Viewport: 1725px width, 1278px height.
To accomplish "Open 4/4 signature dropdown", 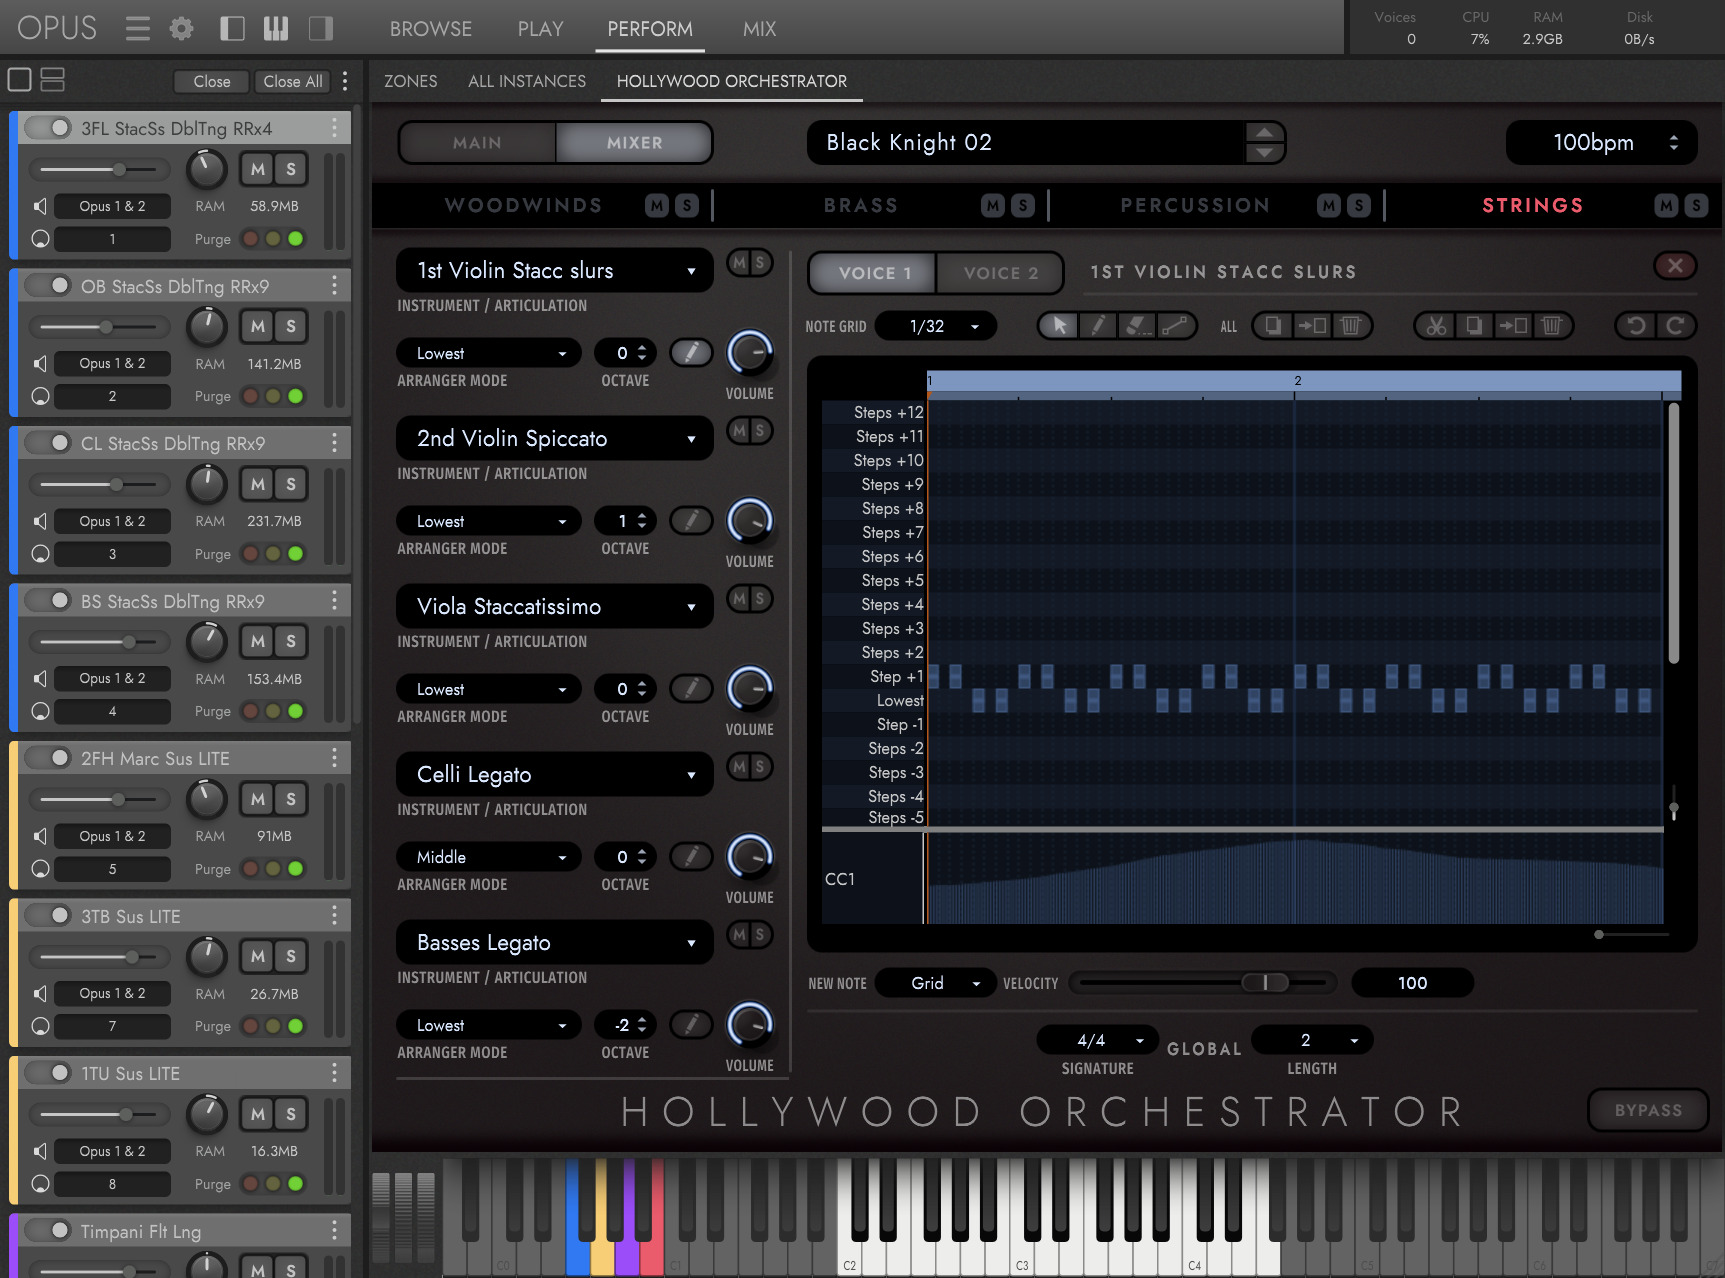I will 1098,1040.
